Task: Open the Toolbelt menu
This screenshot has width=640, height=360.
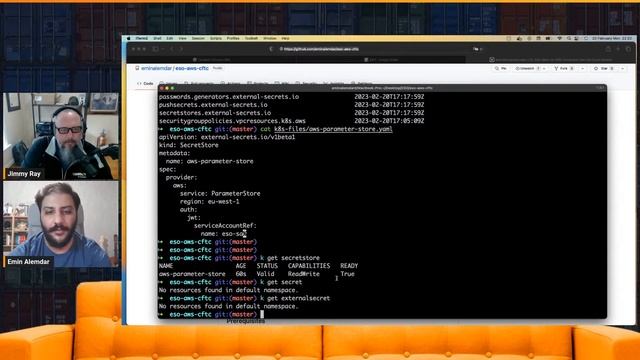Action: click(x=251, y=38)
